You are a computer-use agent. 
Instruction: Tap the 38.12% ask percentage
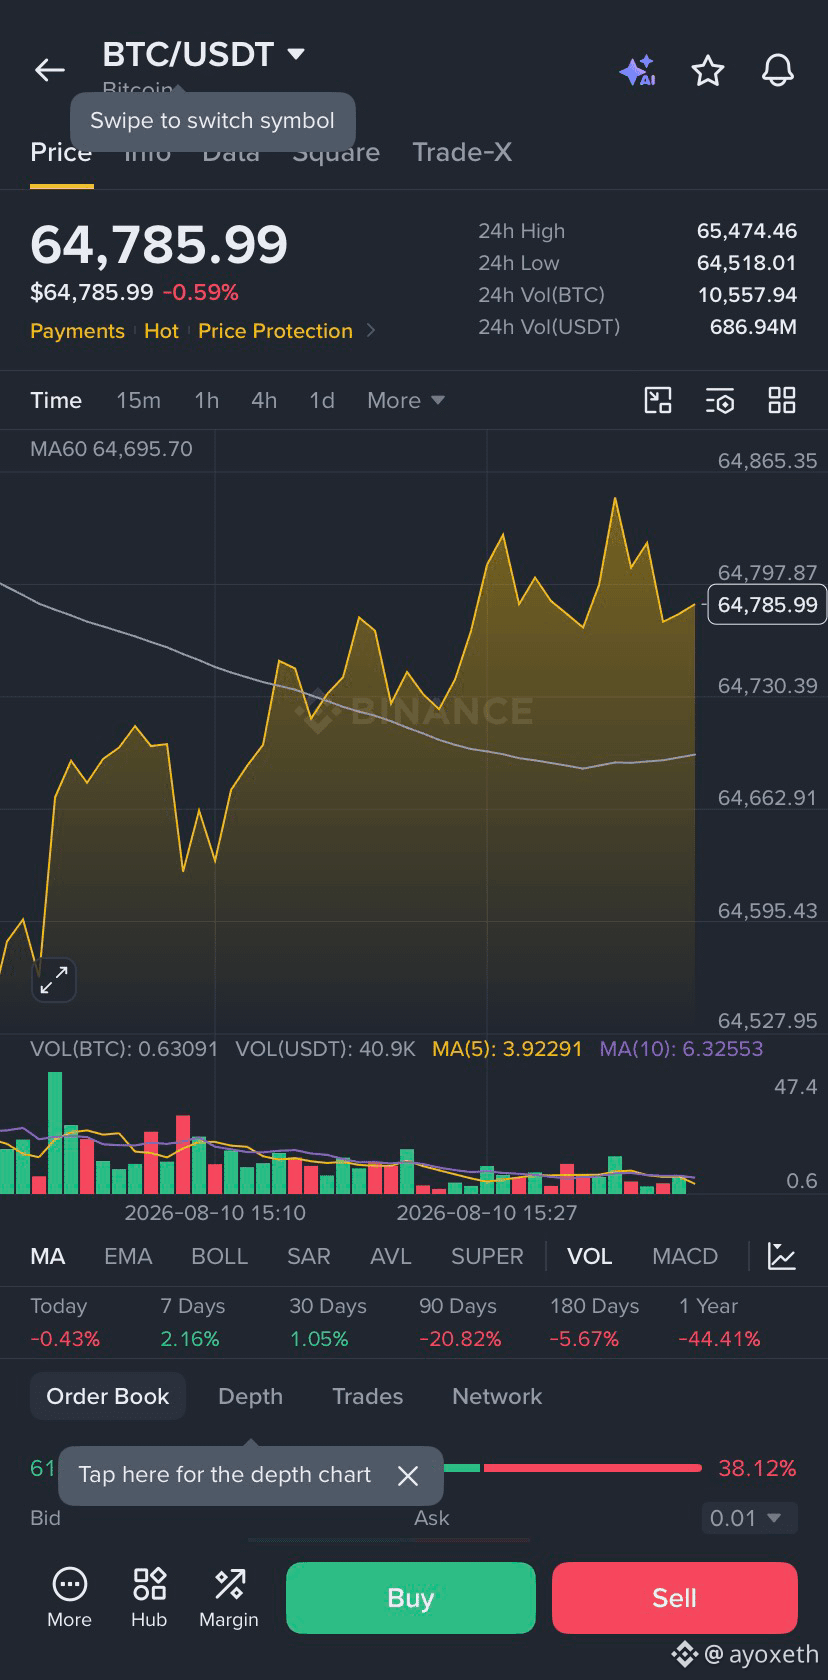[757, 1468]
